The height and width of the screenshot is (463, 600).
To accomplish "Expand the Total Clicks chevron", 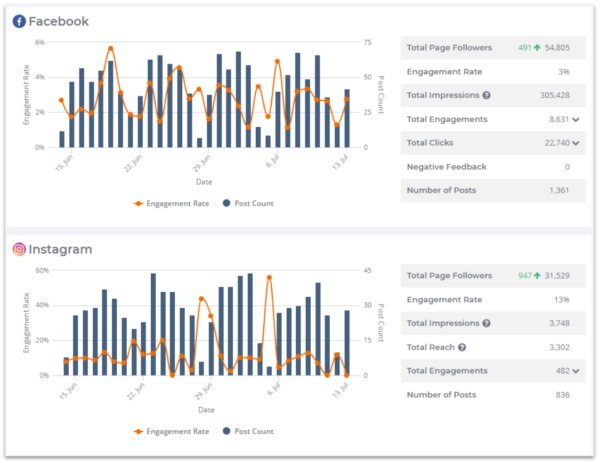I will 574,143.
